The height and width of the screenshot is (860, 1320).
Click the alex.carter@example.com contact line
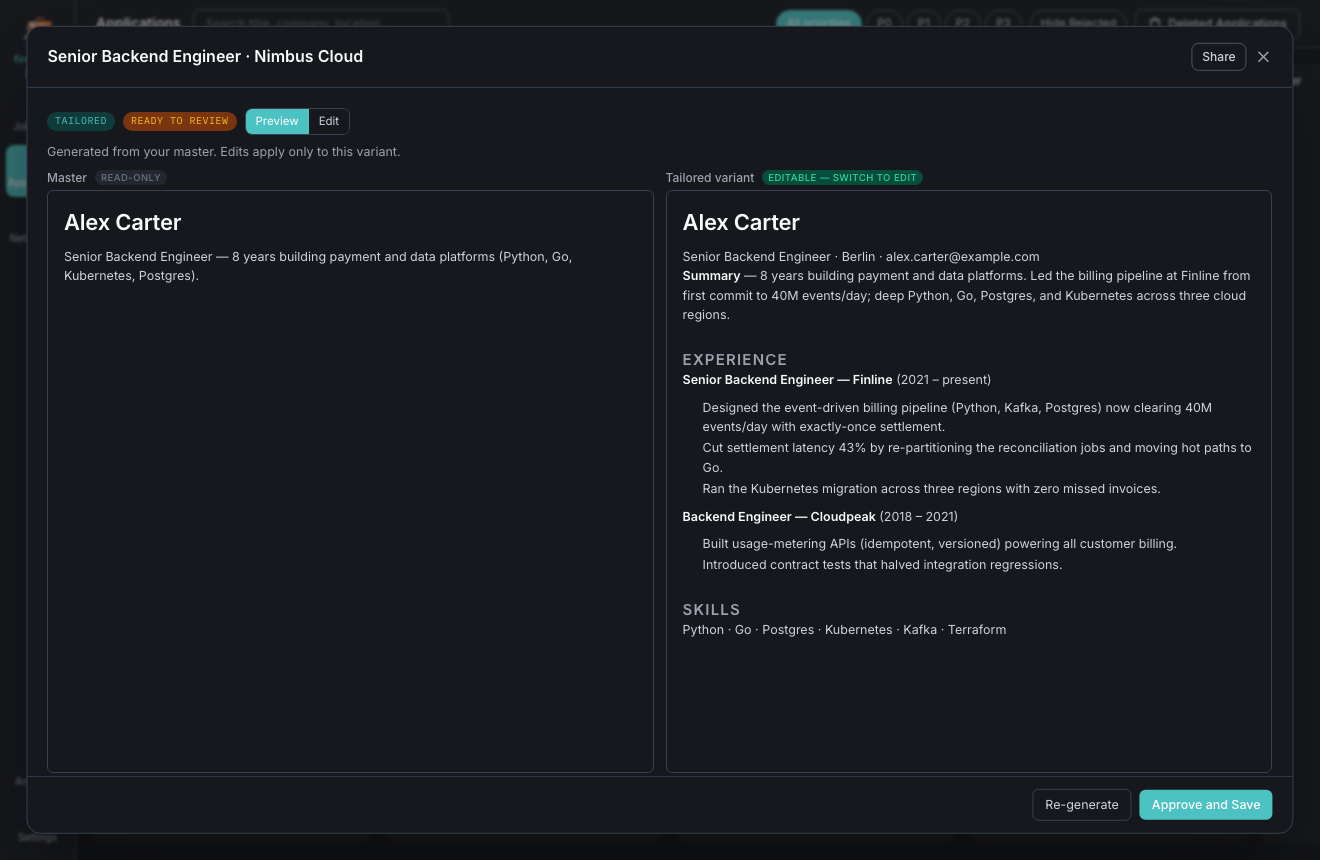861,257
